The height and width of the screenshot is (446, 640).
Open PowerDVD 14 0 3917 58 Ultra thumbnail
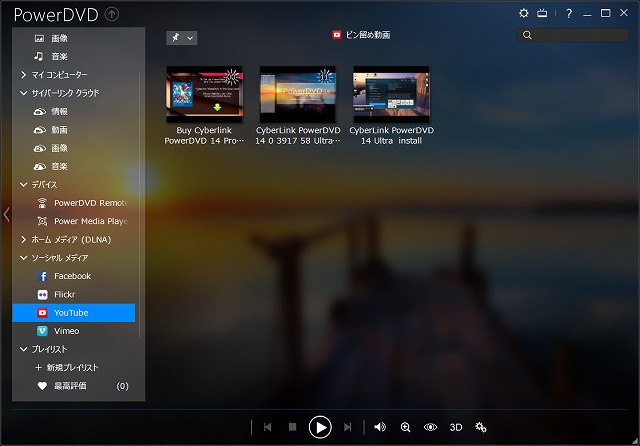click(x=298, y=94)
